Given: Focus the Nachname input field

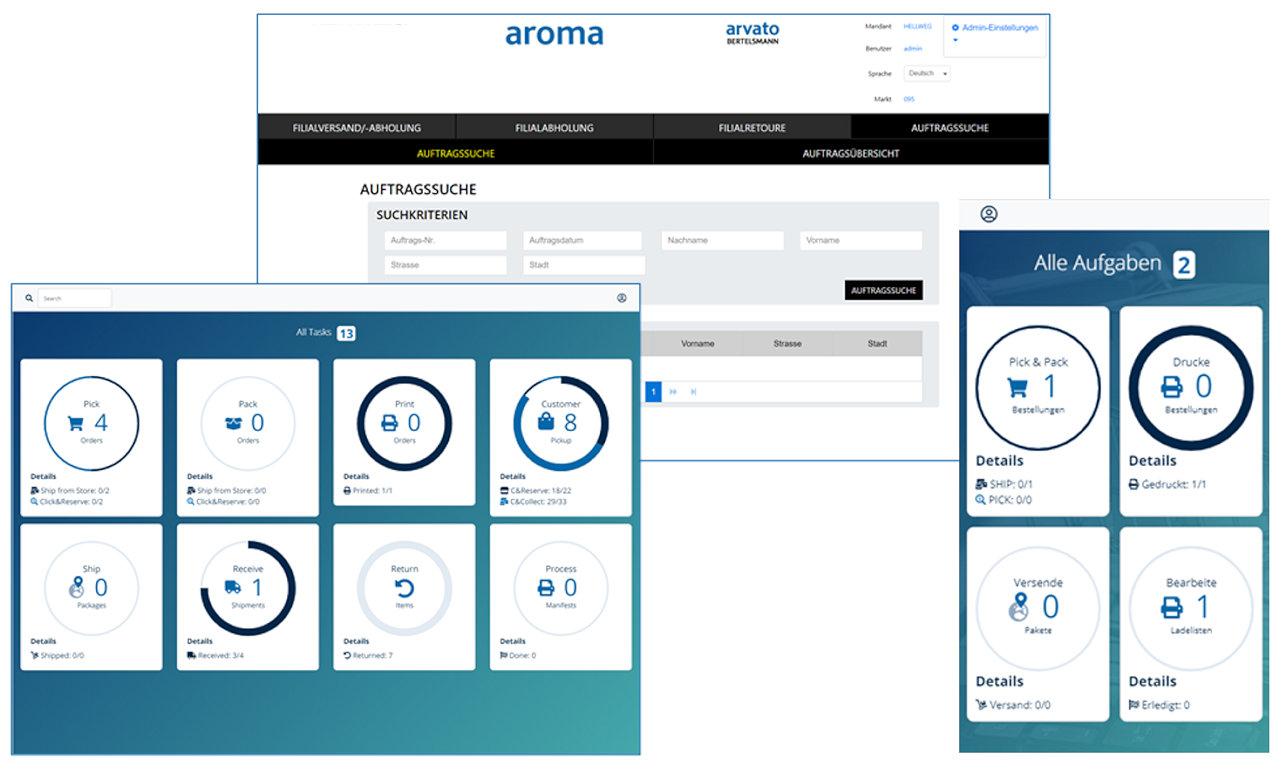Looking at the screenshot, I should [x=723, y=240].
